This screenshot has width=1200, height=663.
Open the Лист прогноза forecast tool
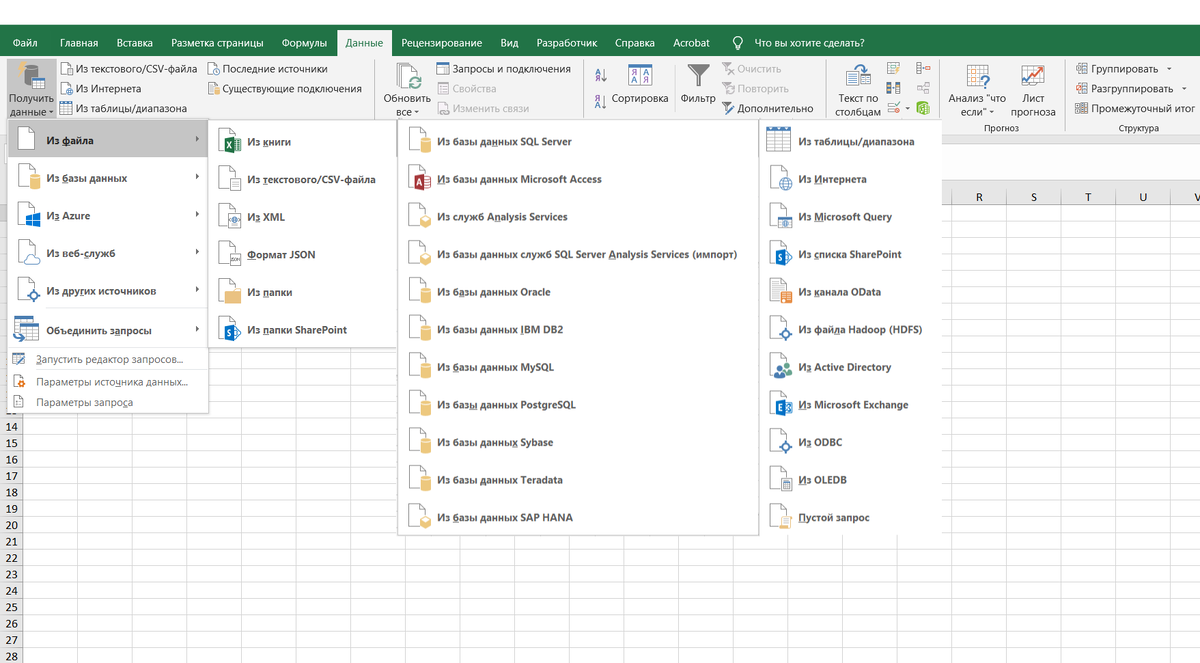[x=1032, y=88]
